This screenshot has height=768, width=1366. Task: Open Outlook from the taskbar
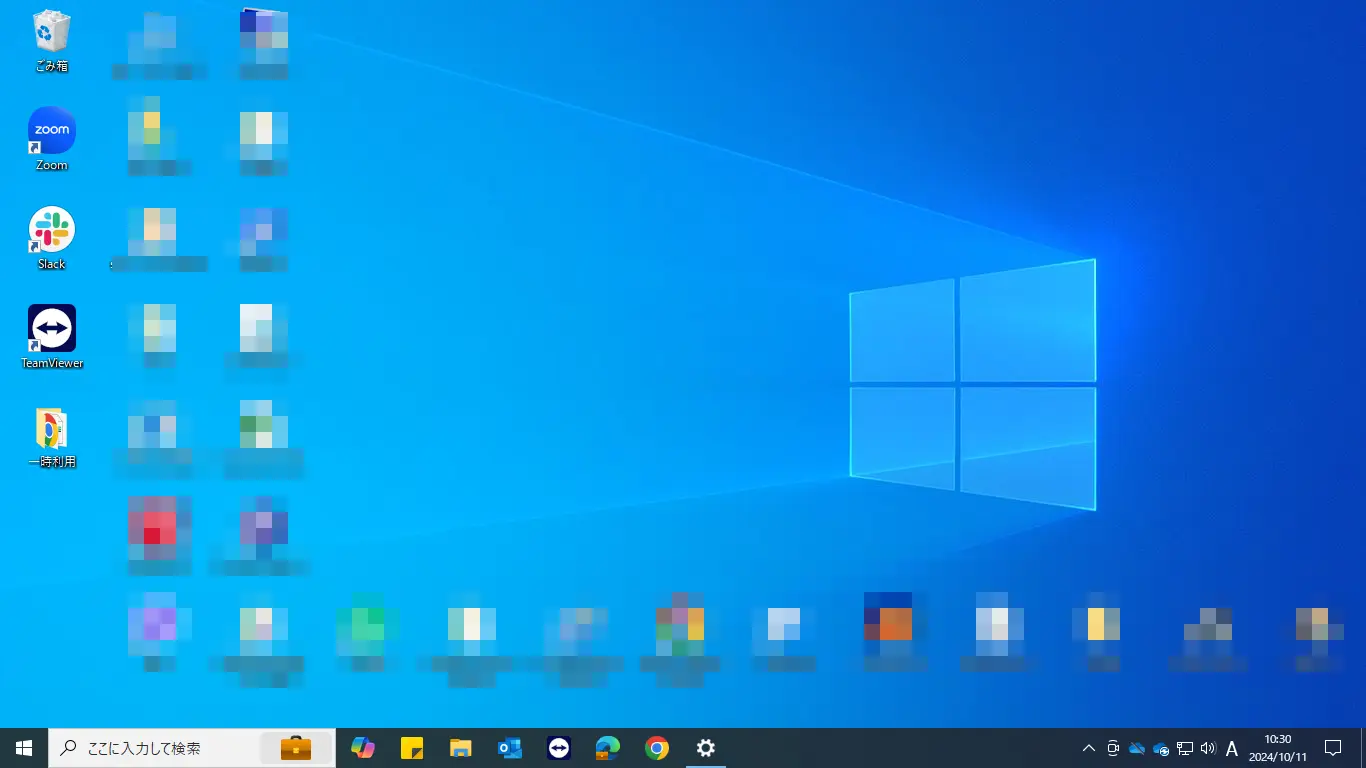(510, 748)
